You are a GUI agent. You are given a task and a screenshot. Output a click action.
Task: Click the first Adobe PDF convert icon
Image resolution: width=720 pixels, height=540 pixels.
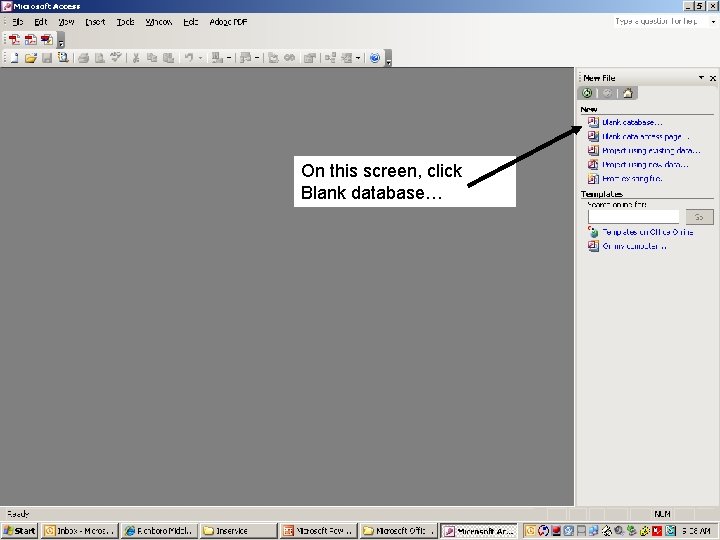pyautogui.click(x=15, y=39)
